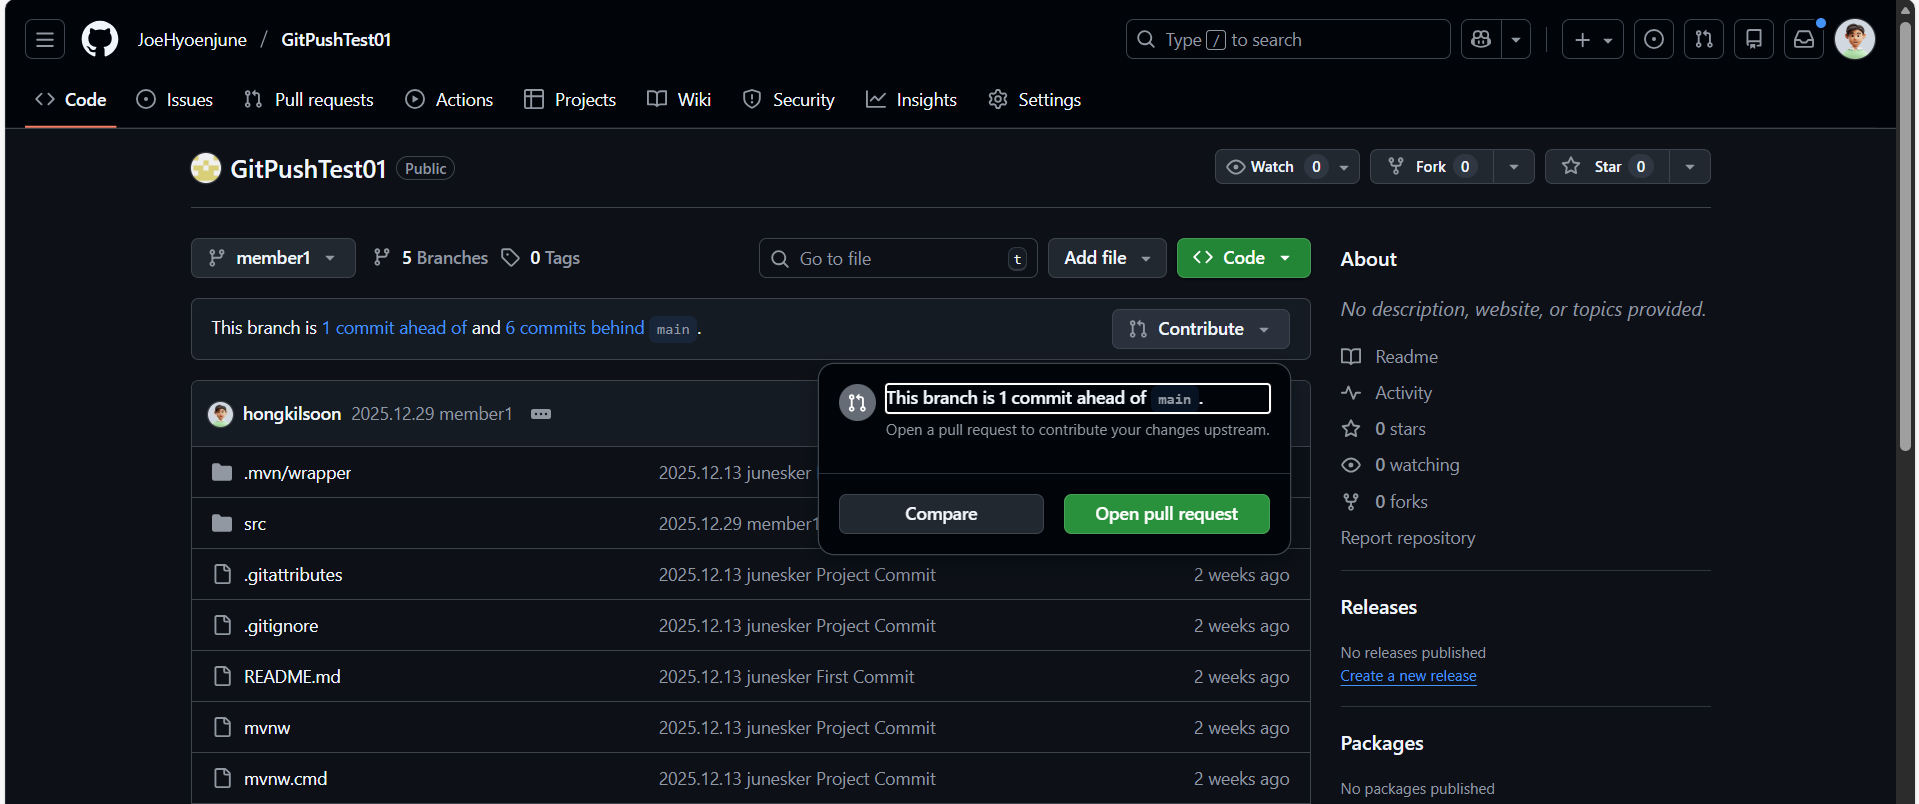Image resolution: width=1919 pixels, height=804 pixels.
Task: Switch to the Wiki tab
Action: pyautogui.click(x=679, y=100)
